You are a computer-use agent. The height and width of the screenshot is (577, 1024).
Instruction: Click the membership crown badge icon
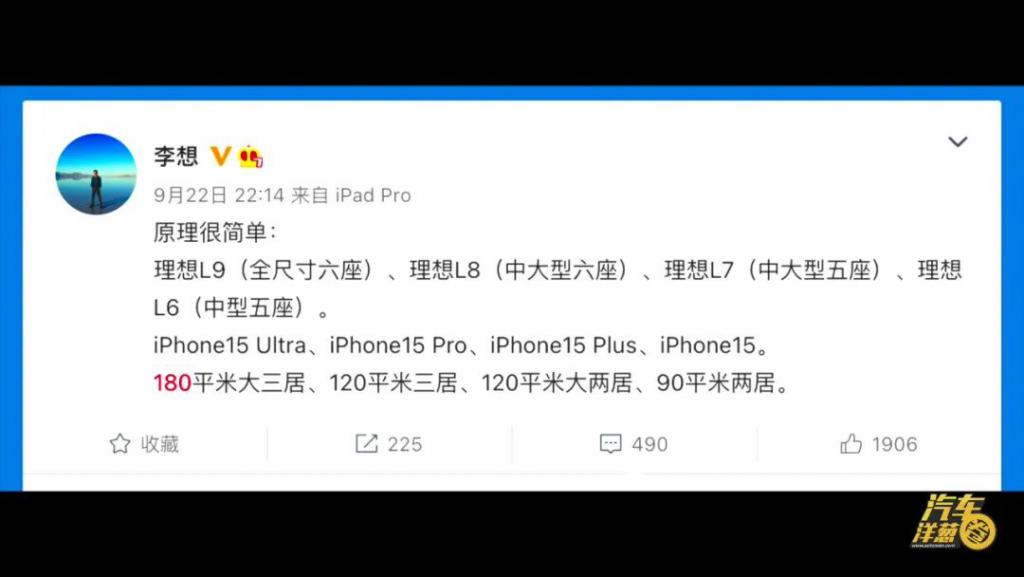tap(251, 157)
